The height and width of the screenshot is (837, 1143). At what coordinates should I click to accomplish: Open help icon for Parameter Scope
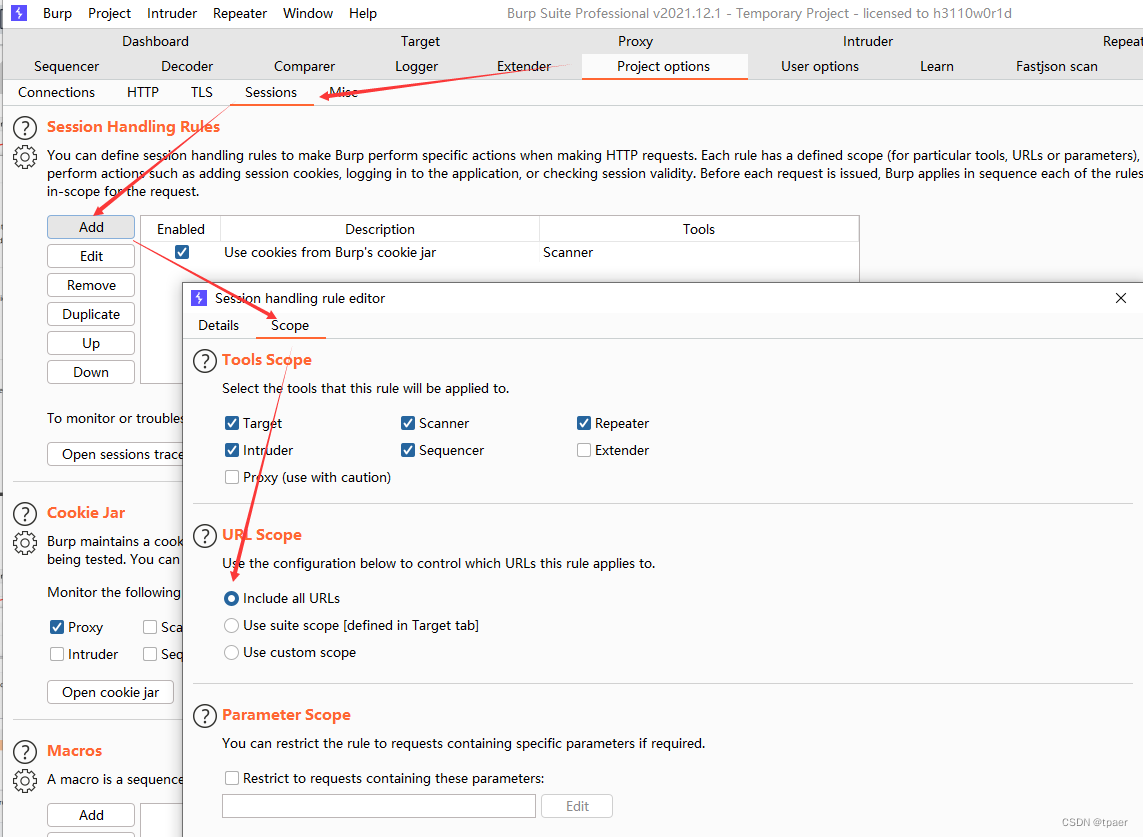pyautogui.click(x=205, y=716)
